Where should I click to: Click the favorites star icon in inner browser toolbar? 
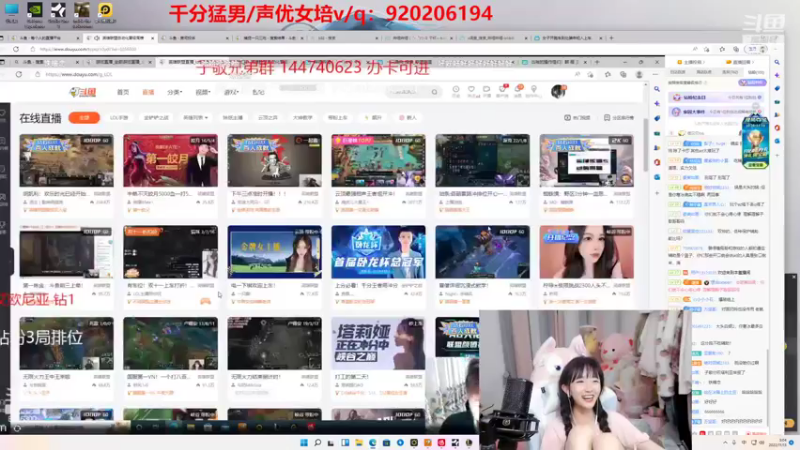tap(607, 74)
